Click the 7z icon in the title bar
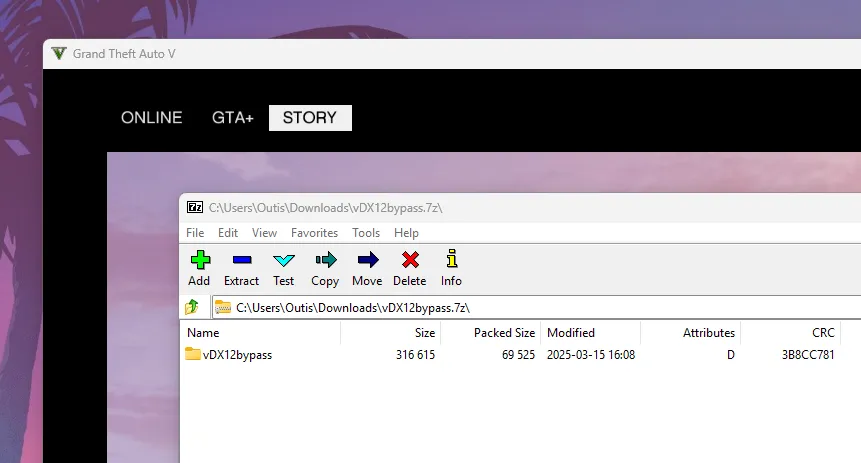Viewport: 861px width, 463px height. (195, 207)
